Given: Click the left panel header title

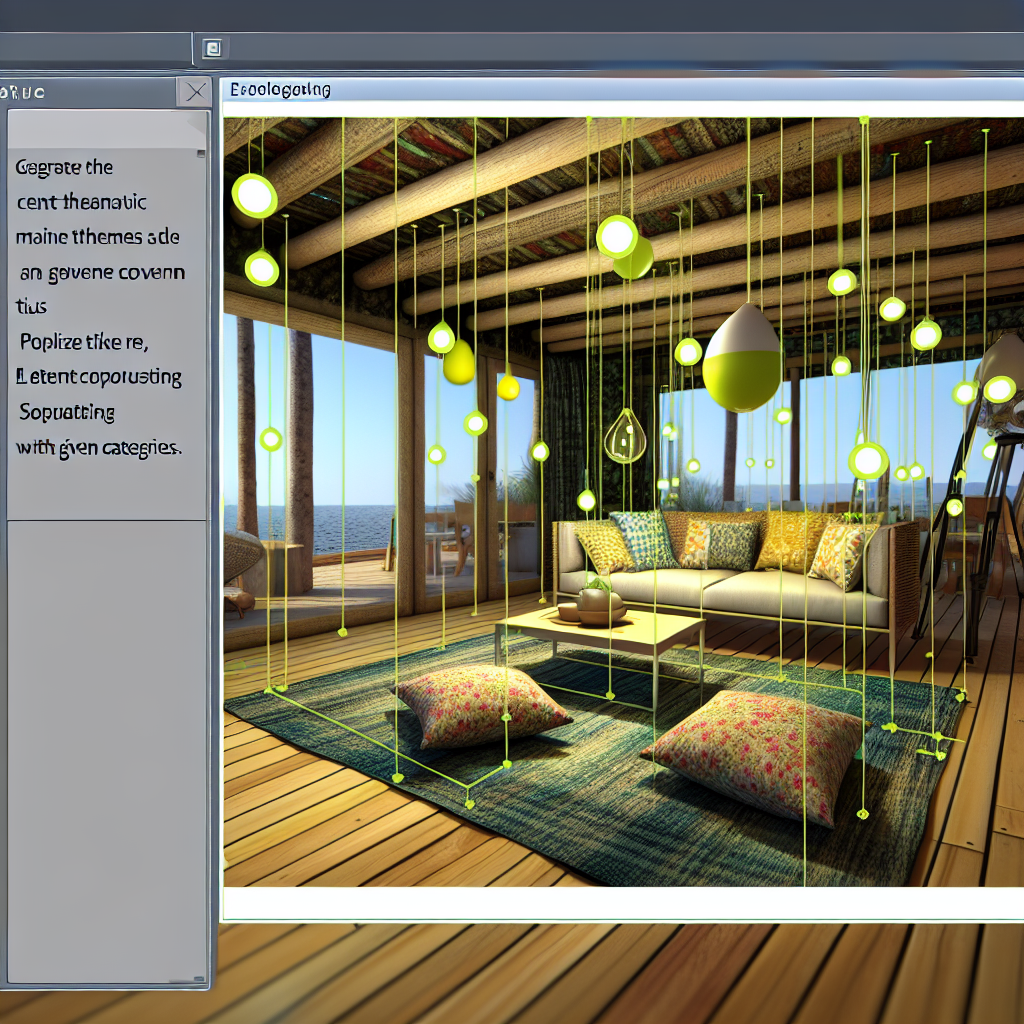Looking at the screenshot, I should pyautogui.click(x=24, y=93).
